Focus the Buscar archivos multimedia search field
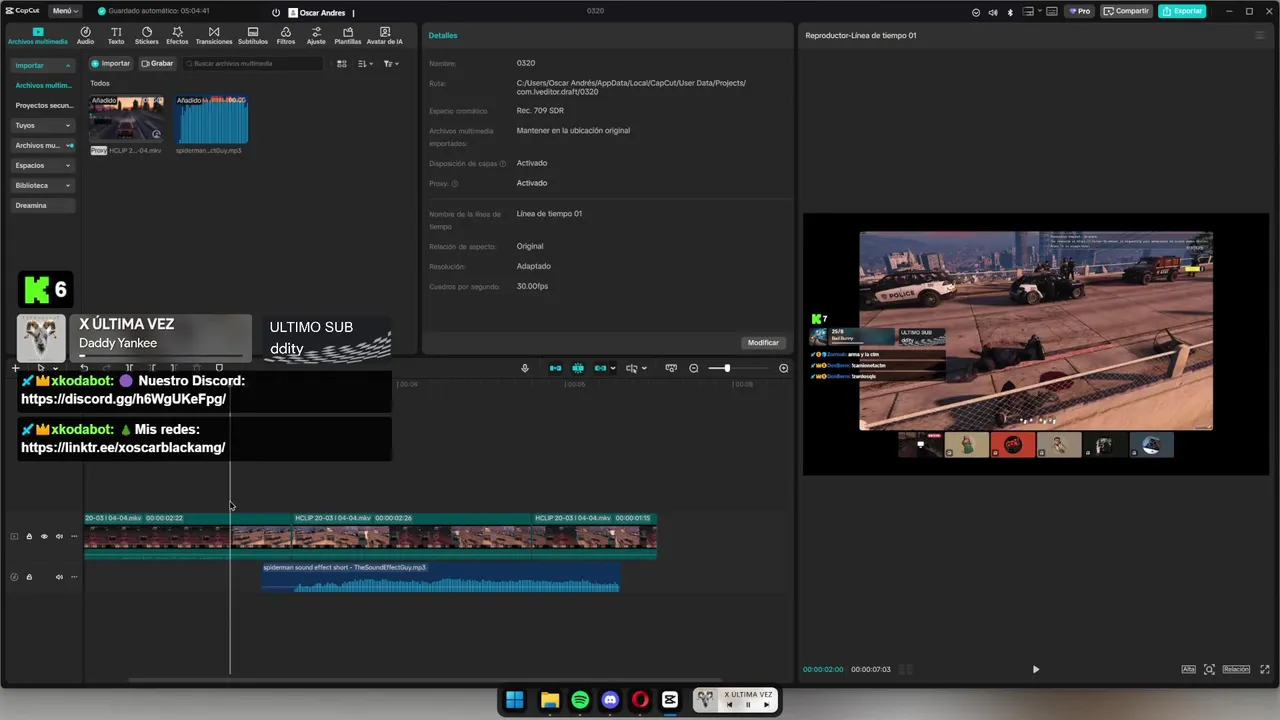This screenshot has width=1280, height=720. [x=252, y=63]
